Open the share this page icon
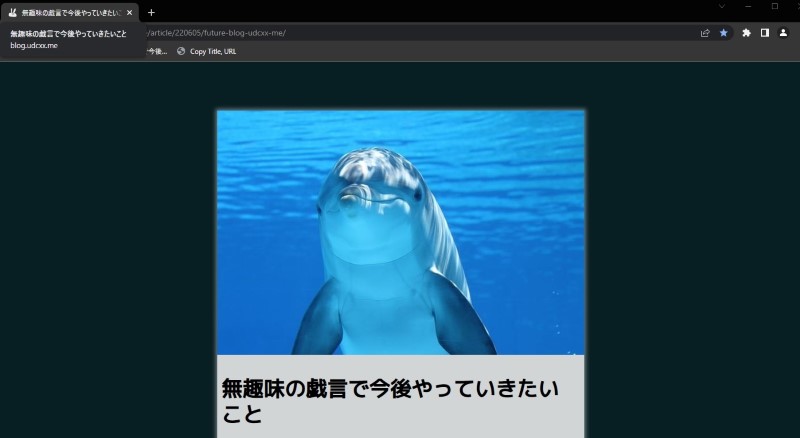Image resolution: width=800 pixels, height=438 pixels. coord(705,33)
